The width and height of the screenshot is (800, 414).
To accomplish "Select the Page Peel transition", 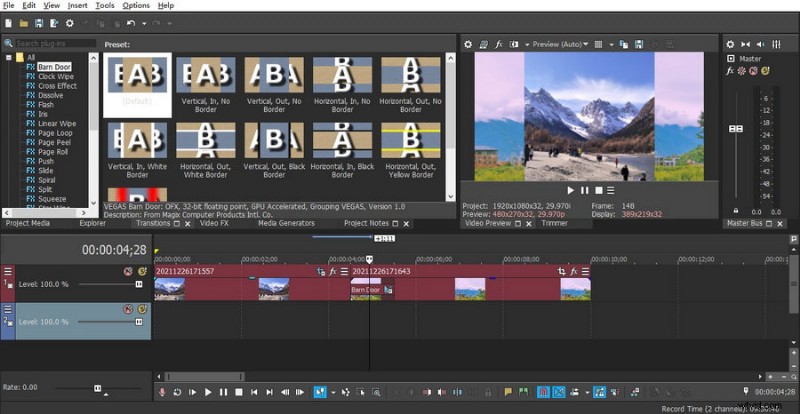I will [55, 142].
